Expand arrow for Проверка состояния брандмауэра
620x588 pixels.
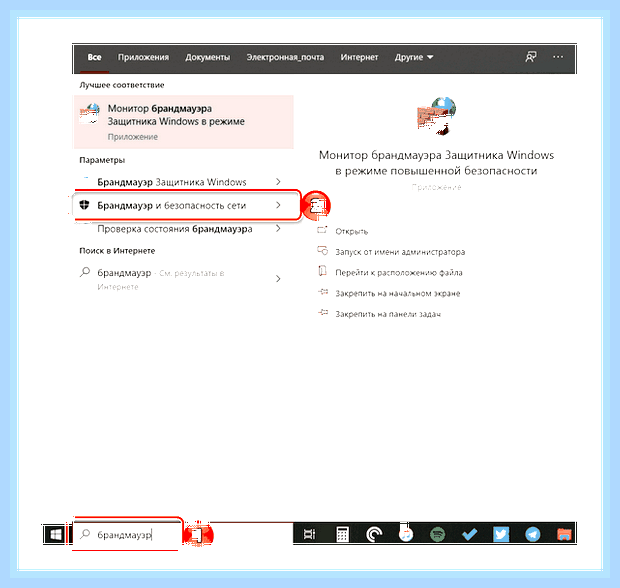pos(278,228)
